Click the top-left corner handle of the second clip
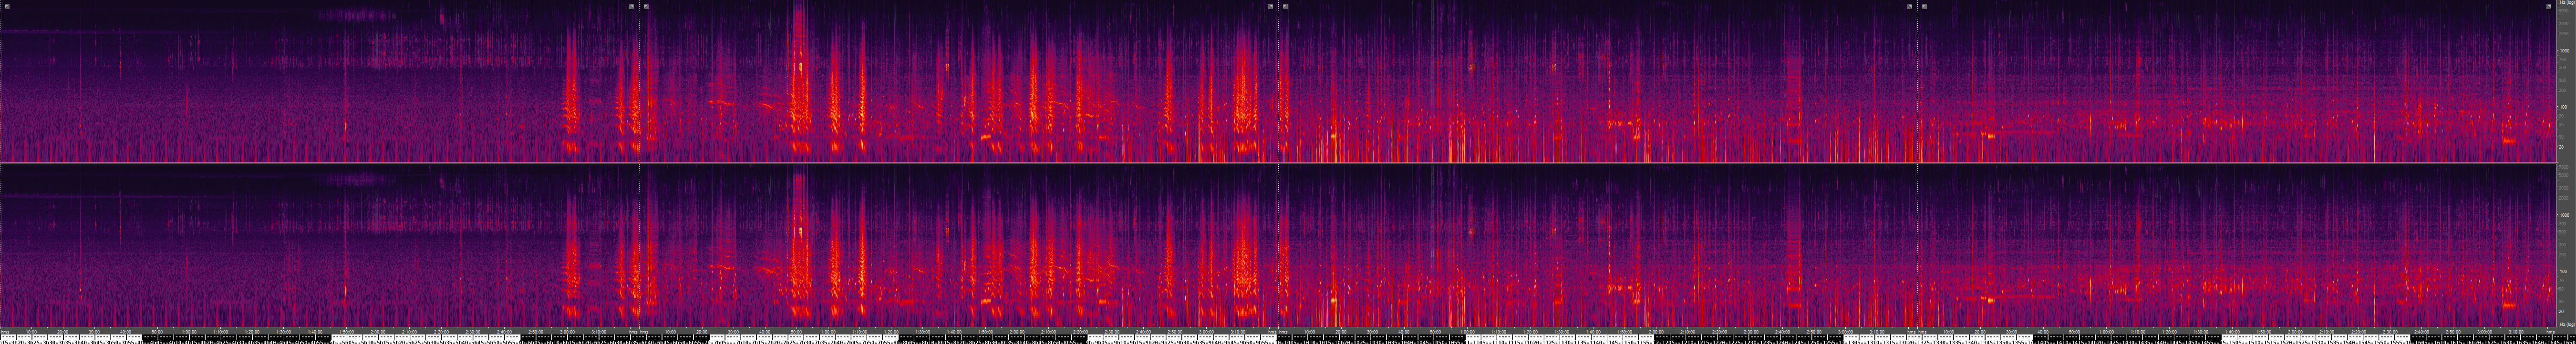The image size is (2576, 344). [x=647, y=6]
